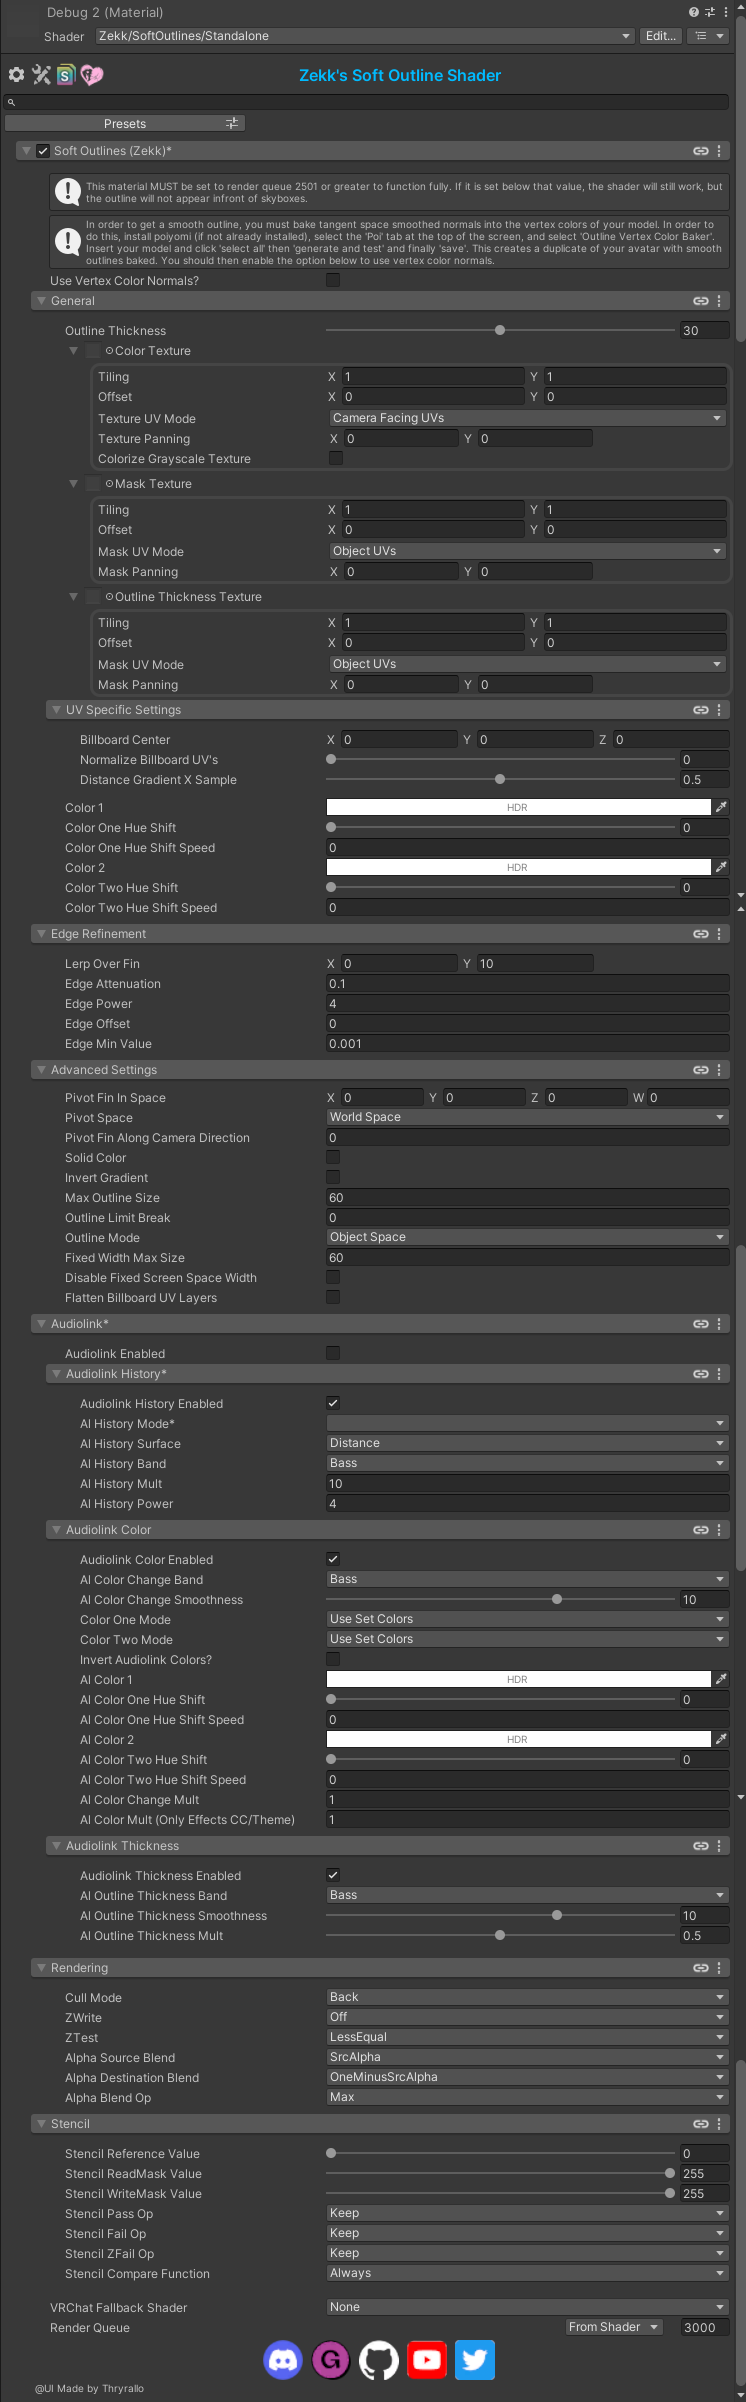Click the shader Edit... button

[661, 36]
